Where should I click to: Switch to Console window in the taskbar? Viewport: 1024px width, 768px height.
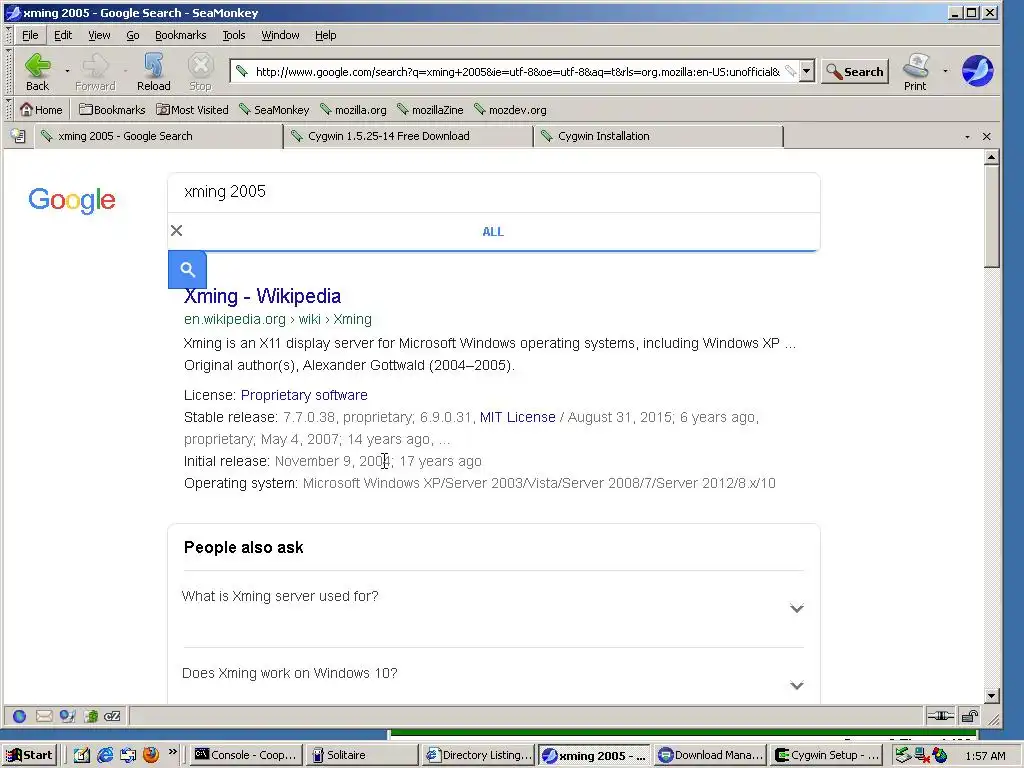point(247,755)
